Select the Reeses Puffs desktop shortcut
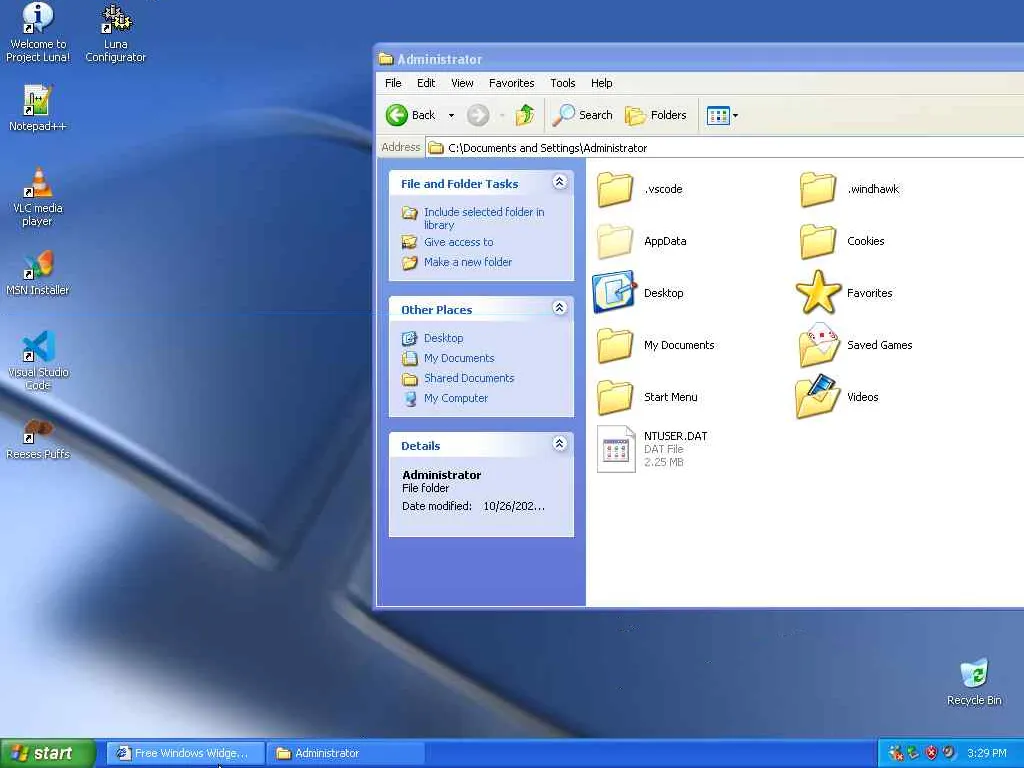The image size is (1024, 768). [x=38, y=439]
